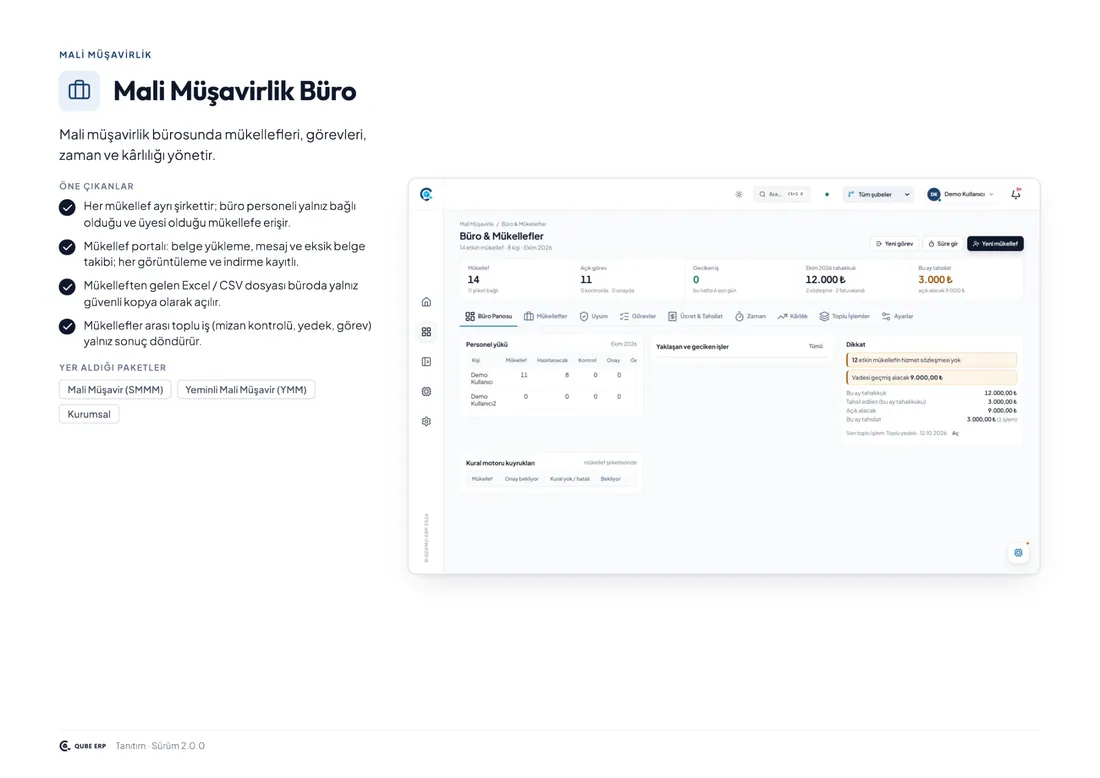Toggle the light/dark theme sun icon
The width and height of the screenshot is (1100, 778).
coord(739,194)
